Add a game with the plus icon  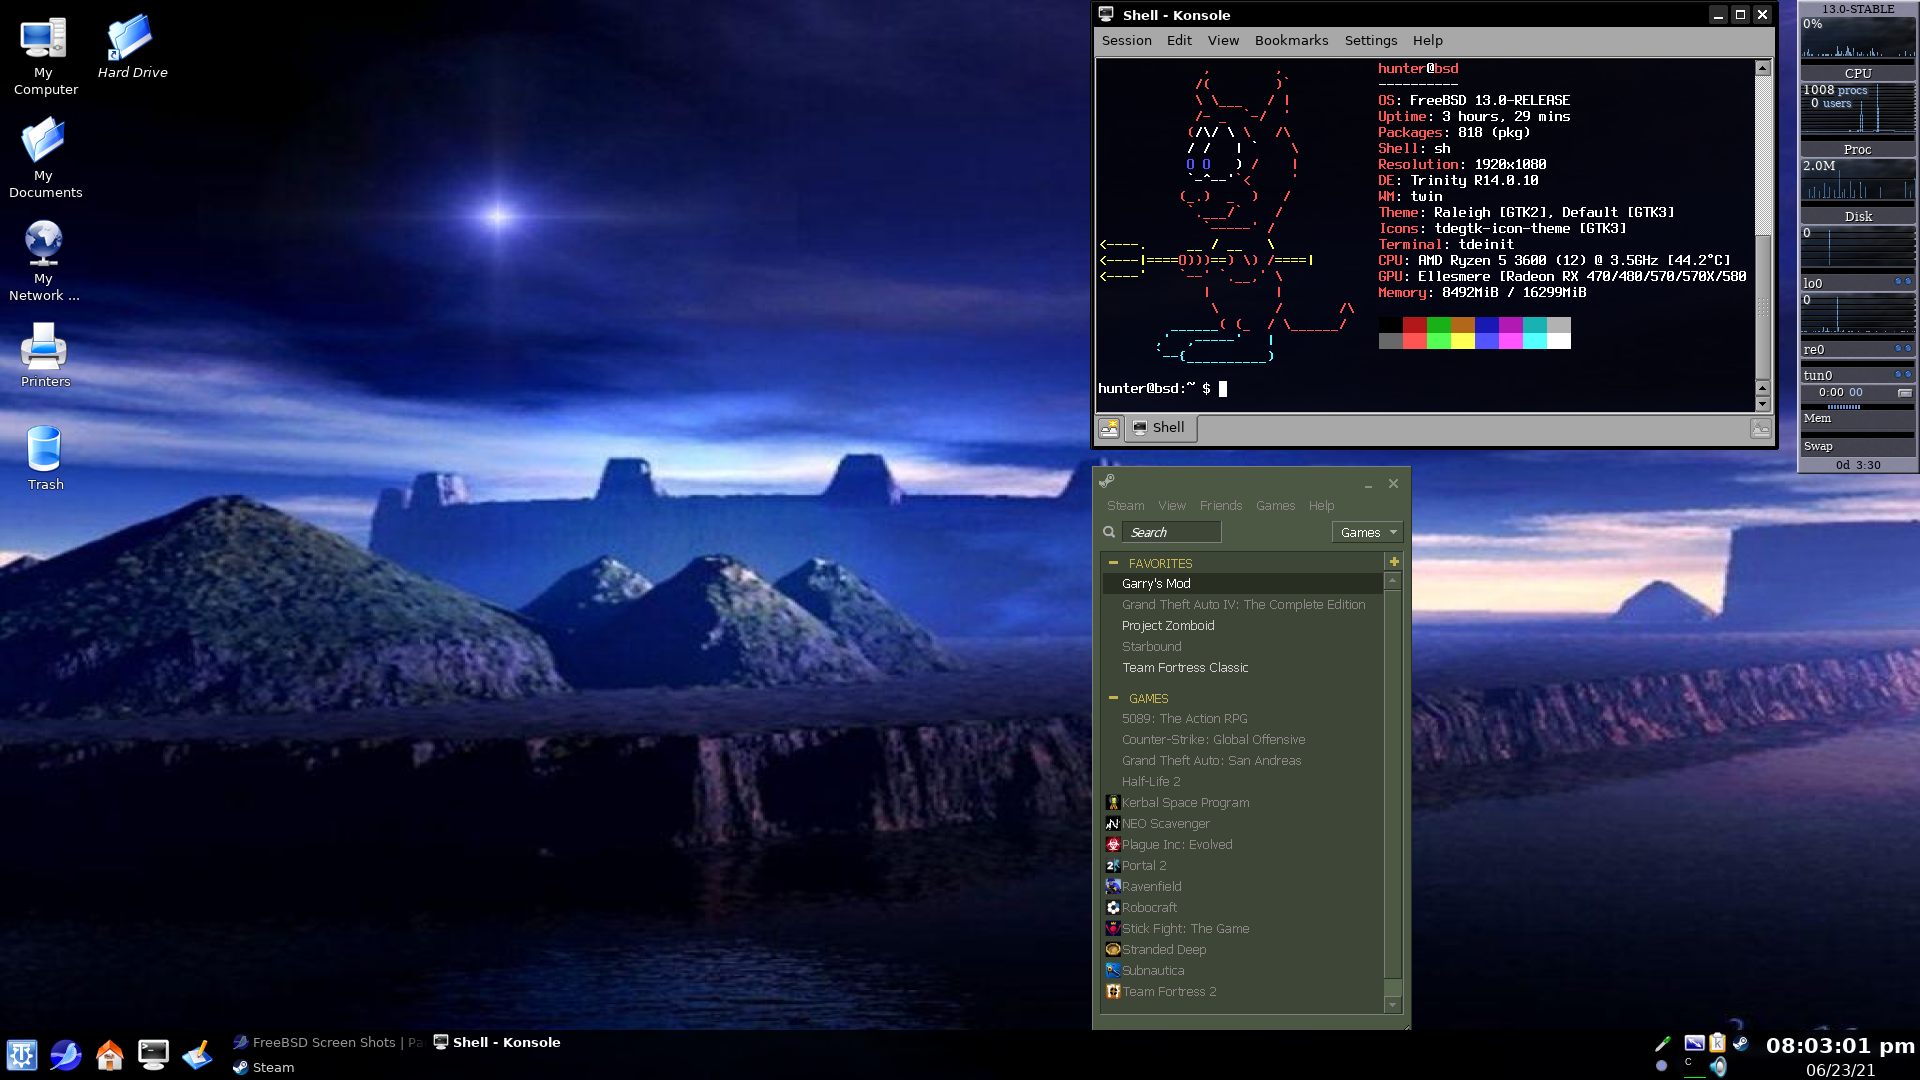1394,562
